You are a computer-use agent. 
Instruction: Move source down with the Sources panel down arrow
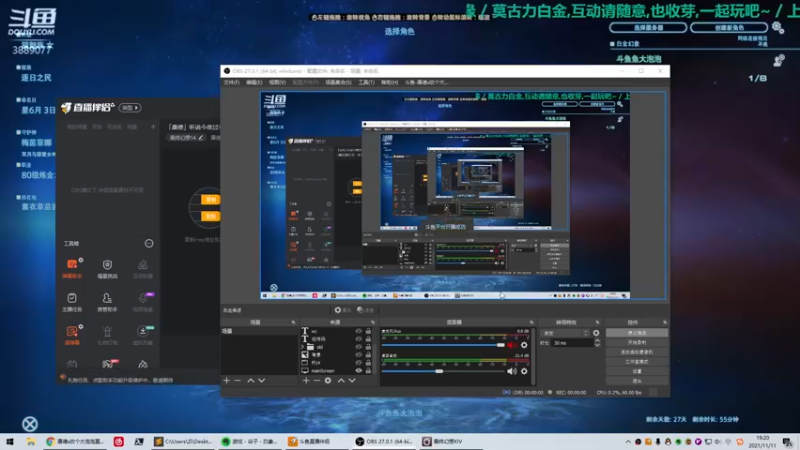point(352,381)
